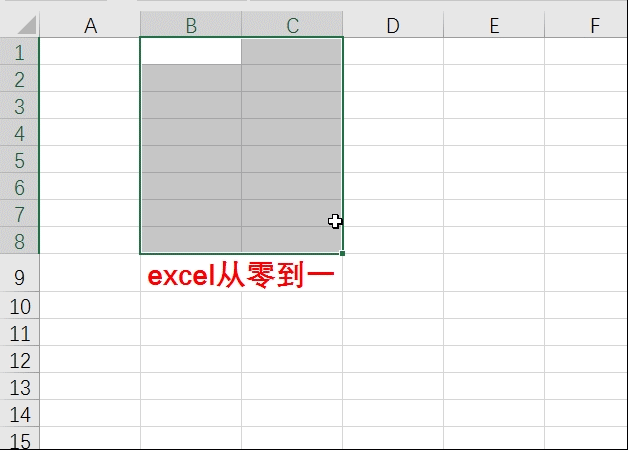Click the fill handle of the selection
This screenshot has height=450, width=628.
342,253
